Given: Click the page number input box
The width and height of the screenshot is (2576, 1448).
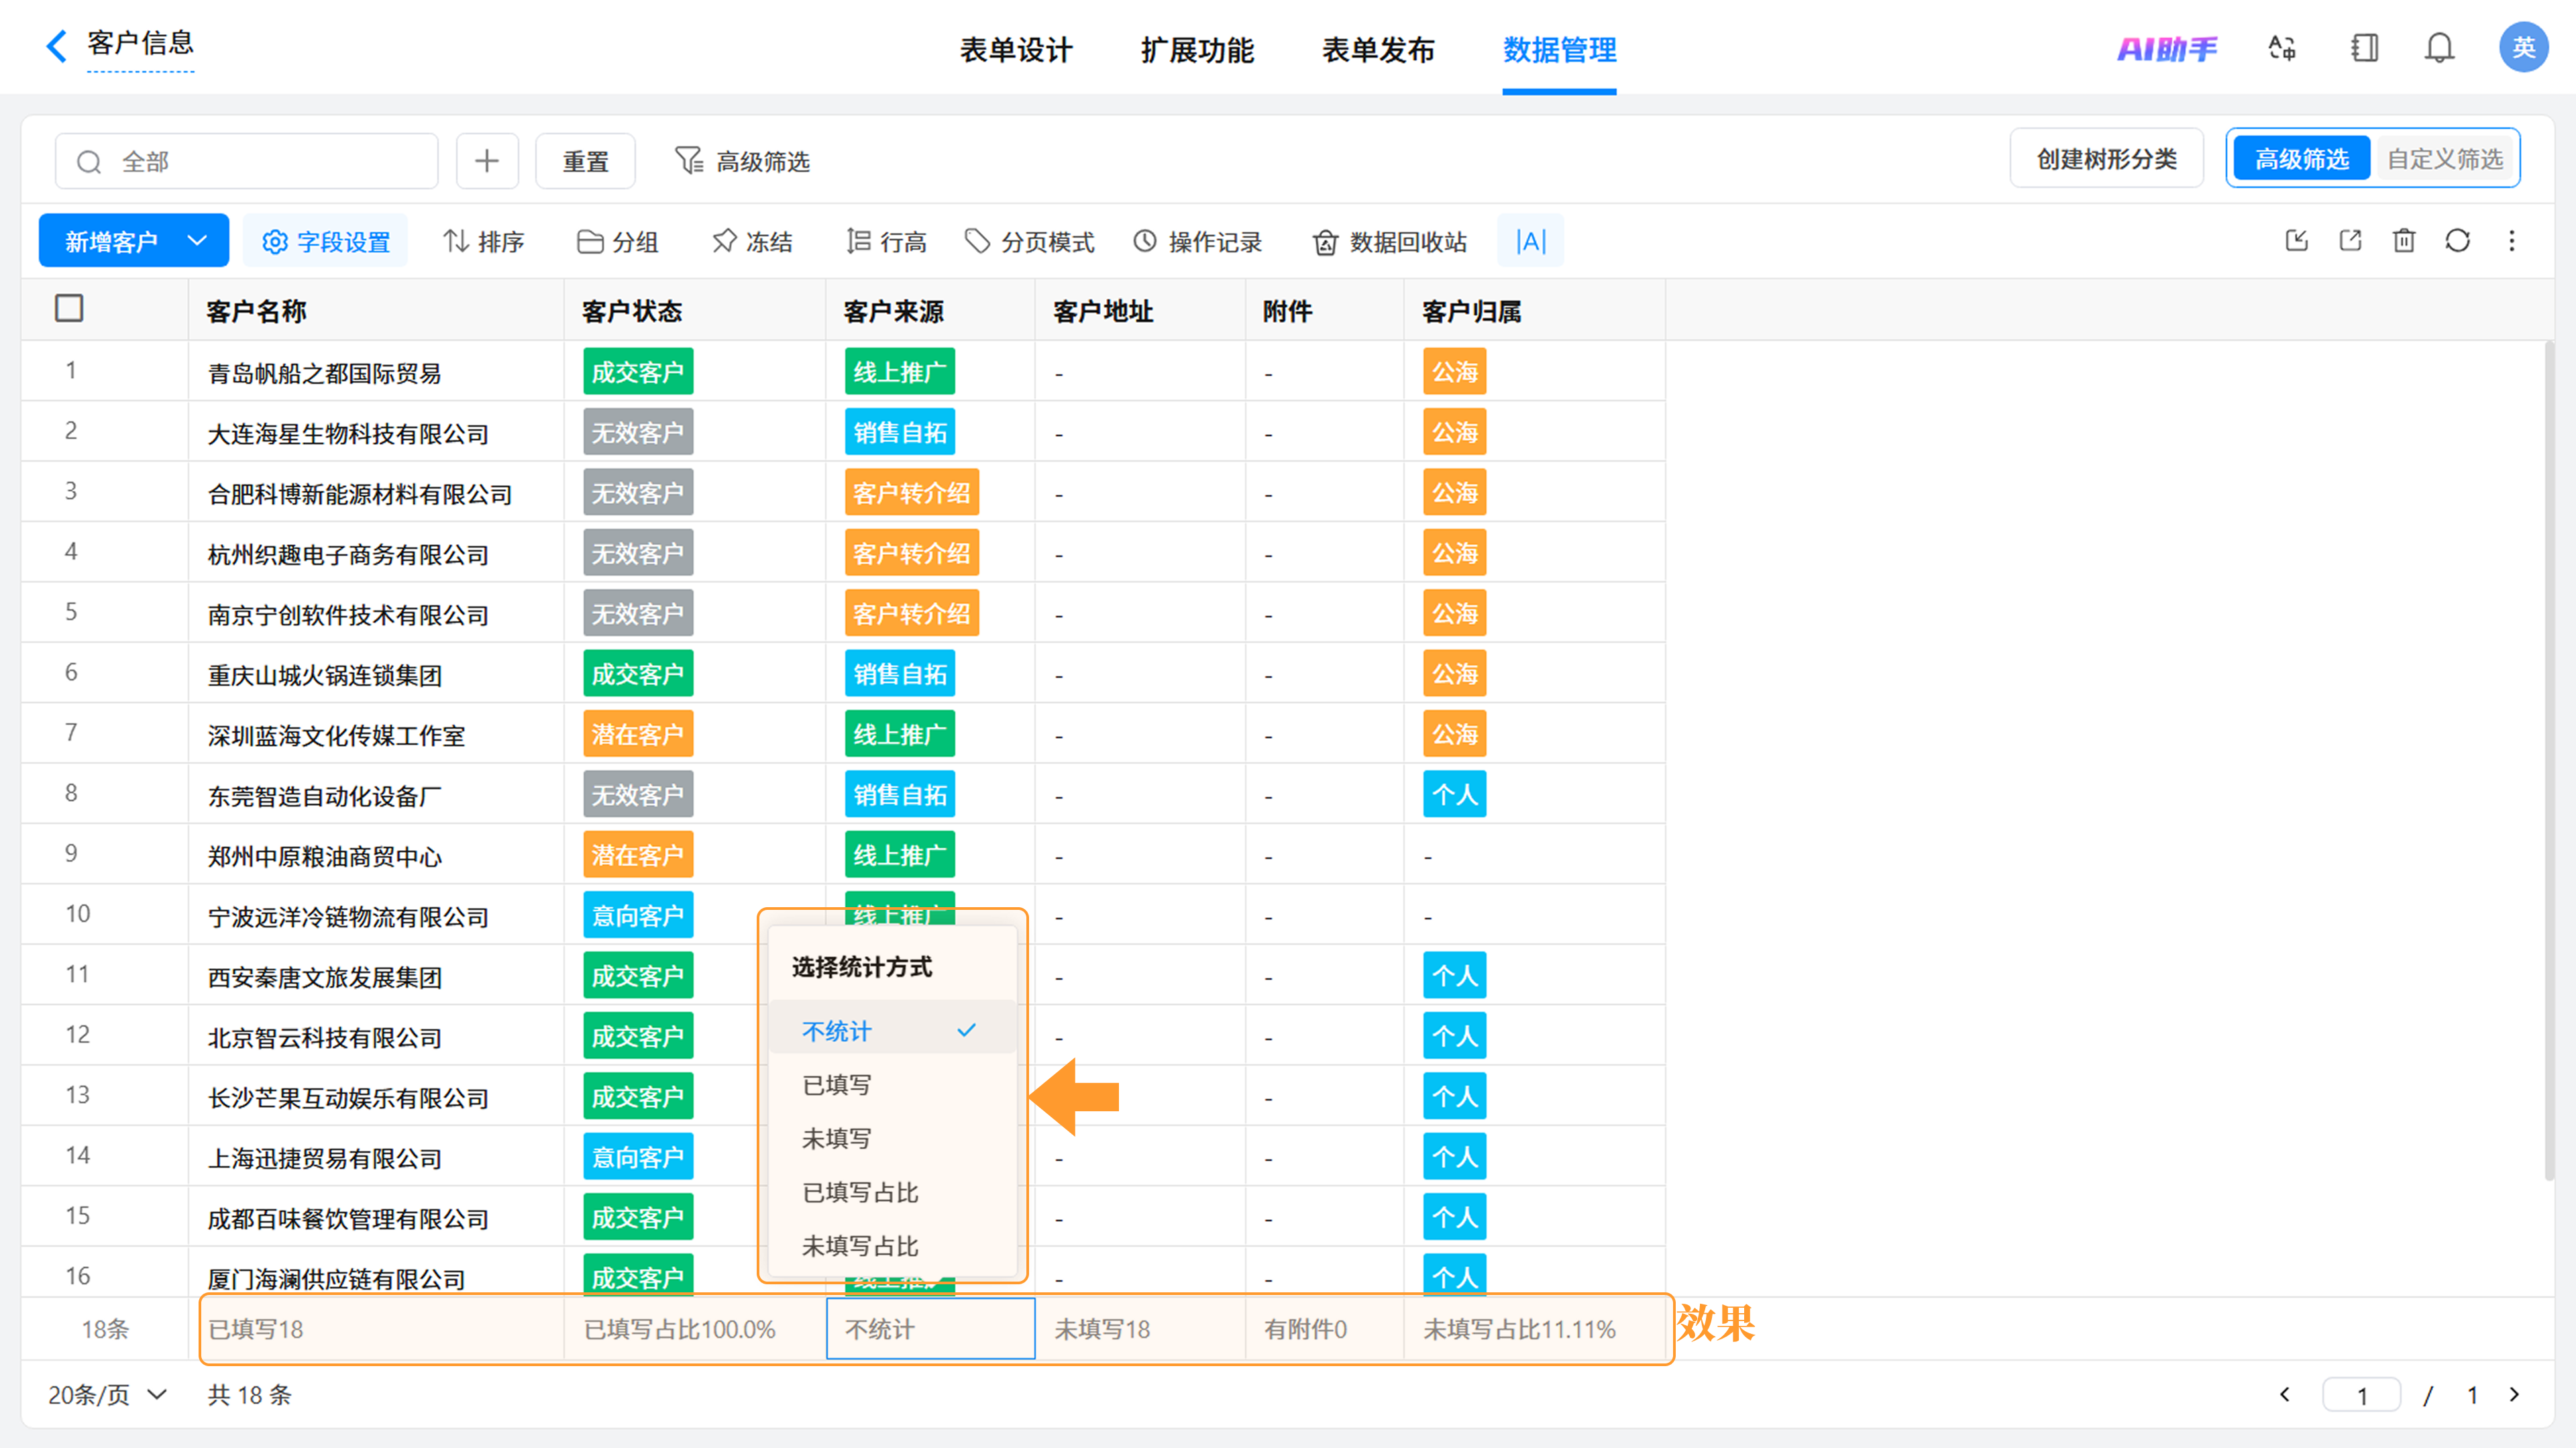Looking at the screenshot, I should point(2361,1394).
